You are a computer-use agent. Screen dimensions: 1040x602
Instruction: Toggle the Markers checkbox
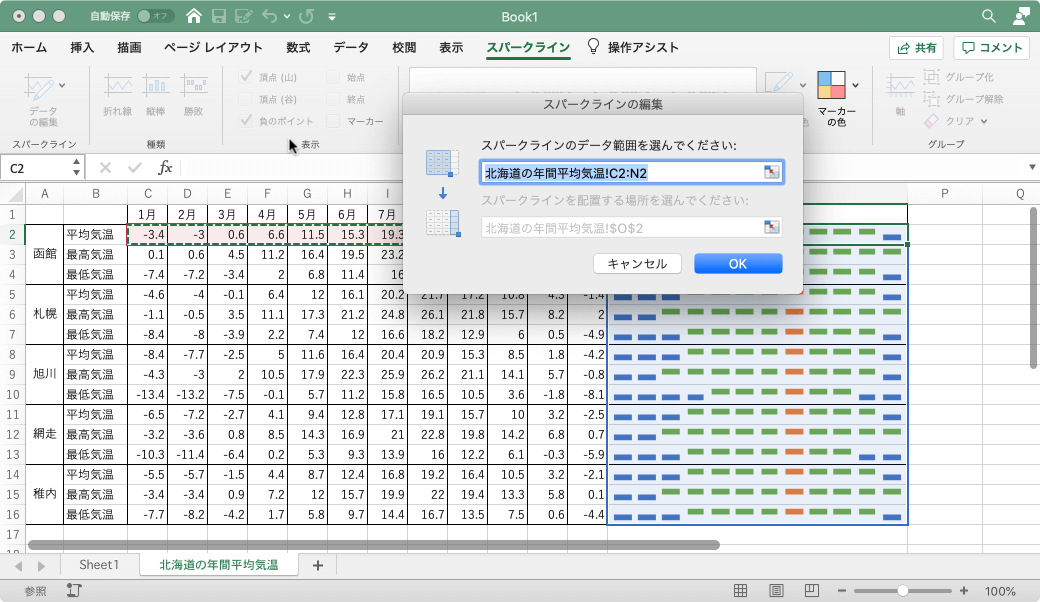point(333,121)
